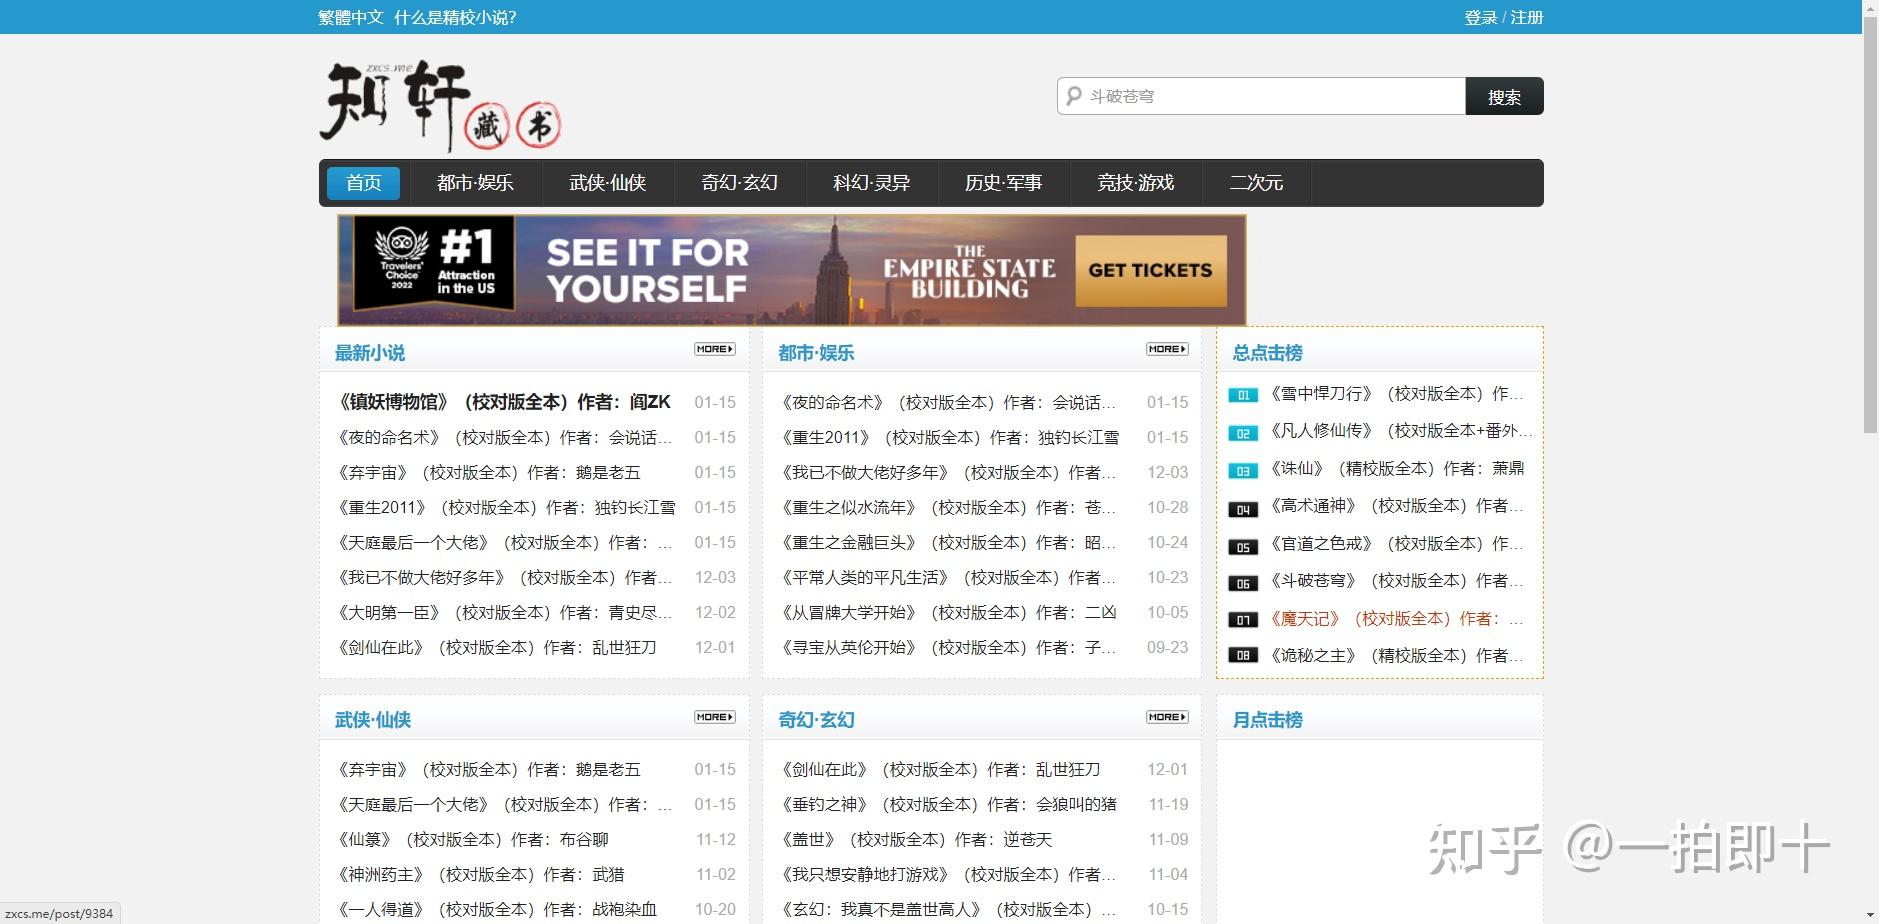Viewport: 1879px width, 924px height.
Task: Open 《雪中悍刀行》 in 总点击榜
Action: [1396, 394]
